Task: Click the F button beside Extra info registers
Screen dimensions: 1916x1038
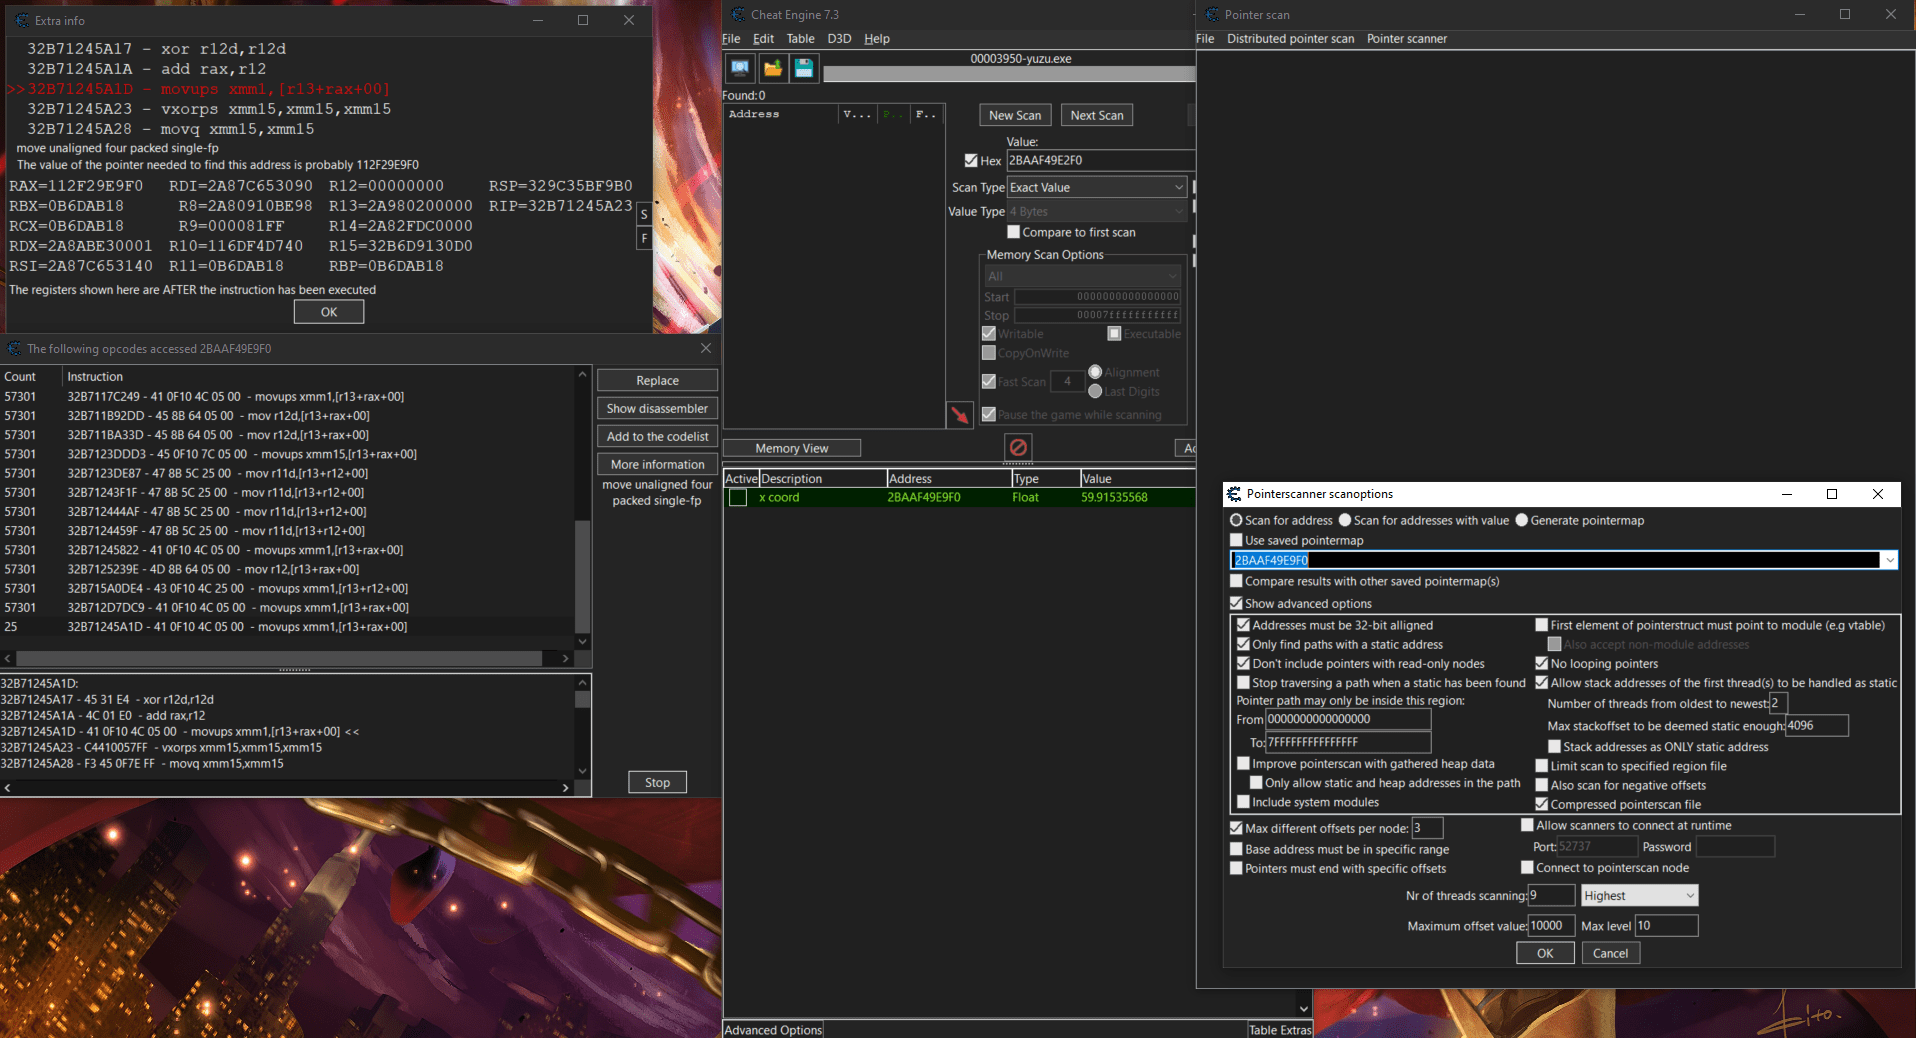Action: pos(644,238)
